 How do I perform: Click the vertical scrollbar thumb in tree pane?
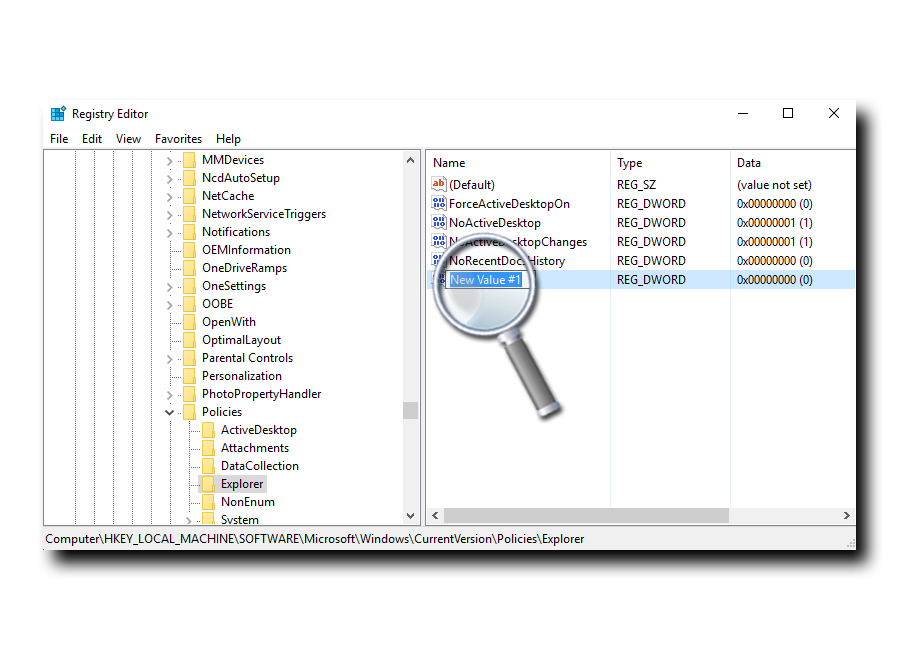tap(410, 411)
